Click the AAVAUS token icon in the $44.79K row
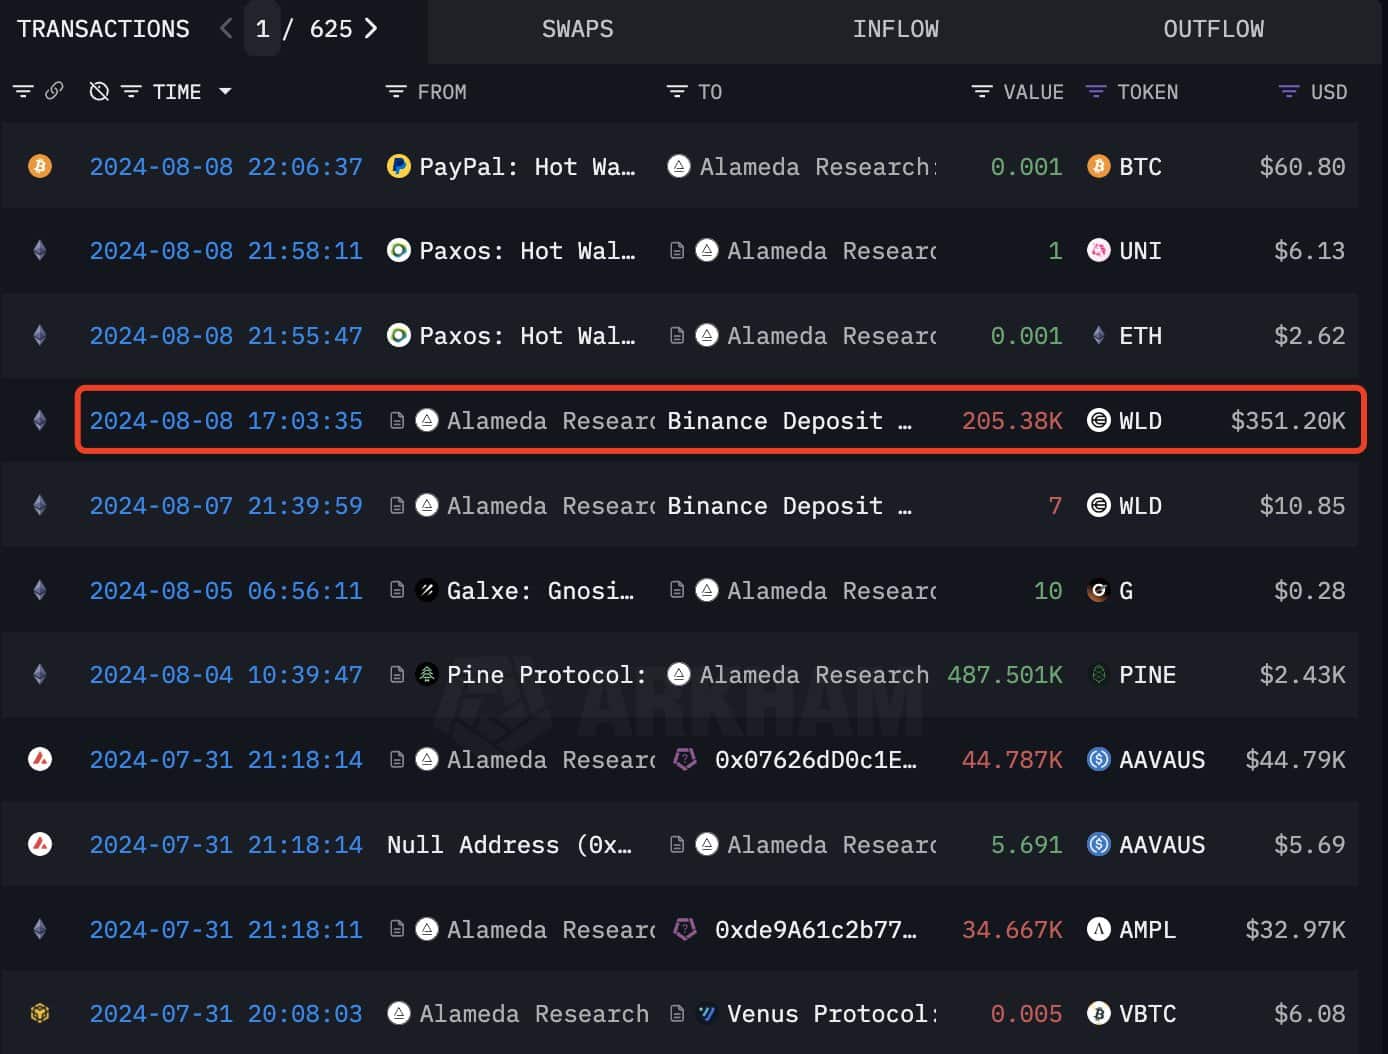This screenshot has width=1388, height=1054. coord(1098,759)
